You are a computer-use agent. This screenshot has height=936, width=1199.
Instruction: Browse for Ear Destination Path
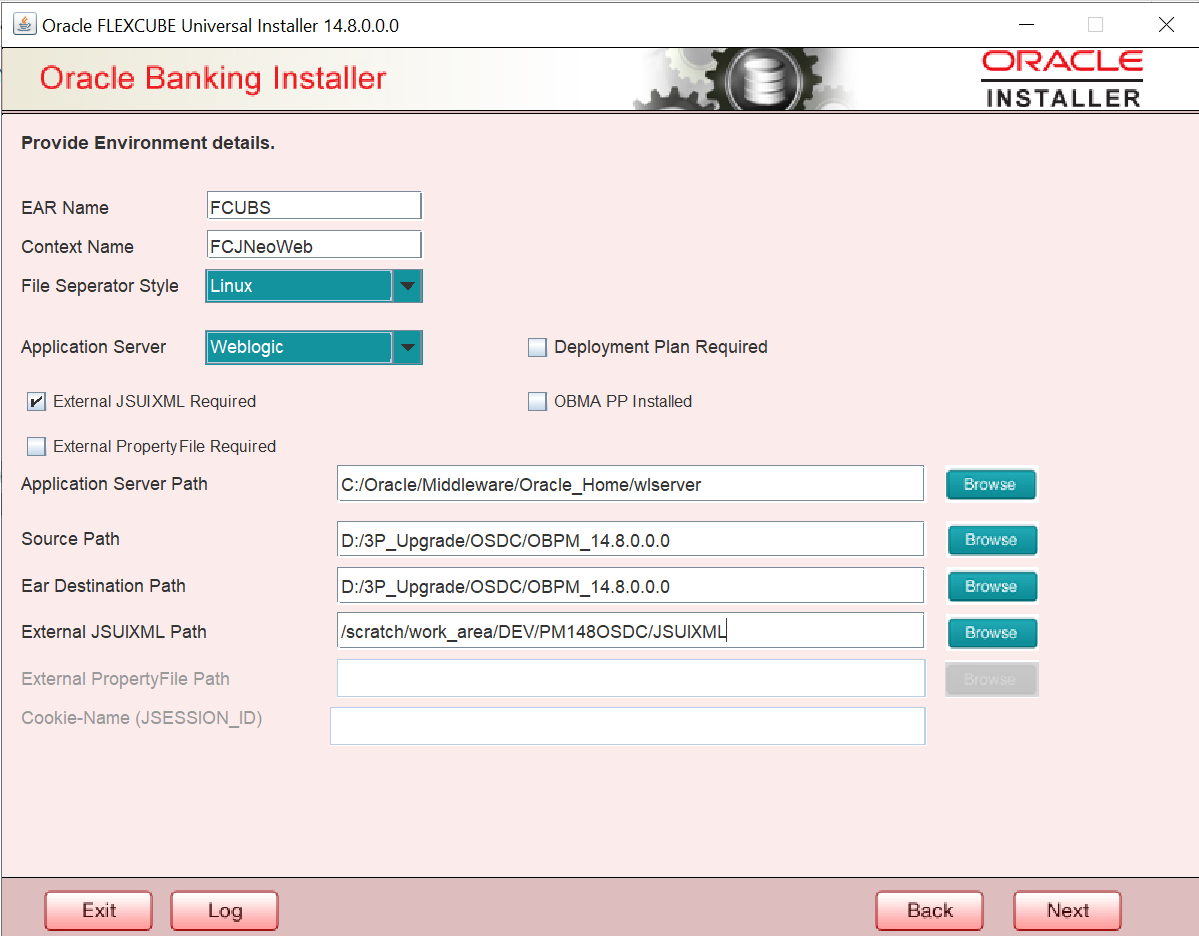click(x=993, y=587)
